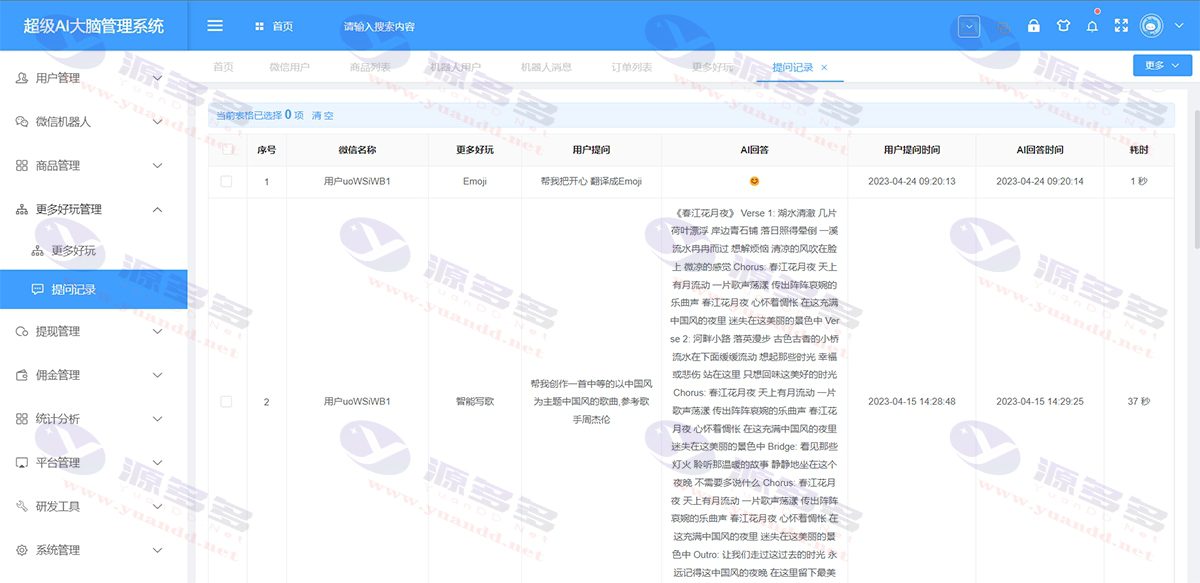Expand the 提现管理 menu chevron
1200x583 pixels.
(157, 331)
